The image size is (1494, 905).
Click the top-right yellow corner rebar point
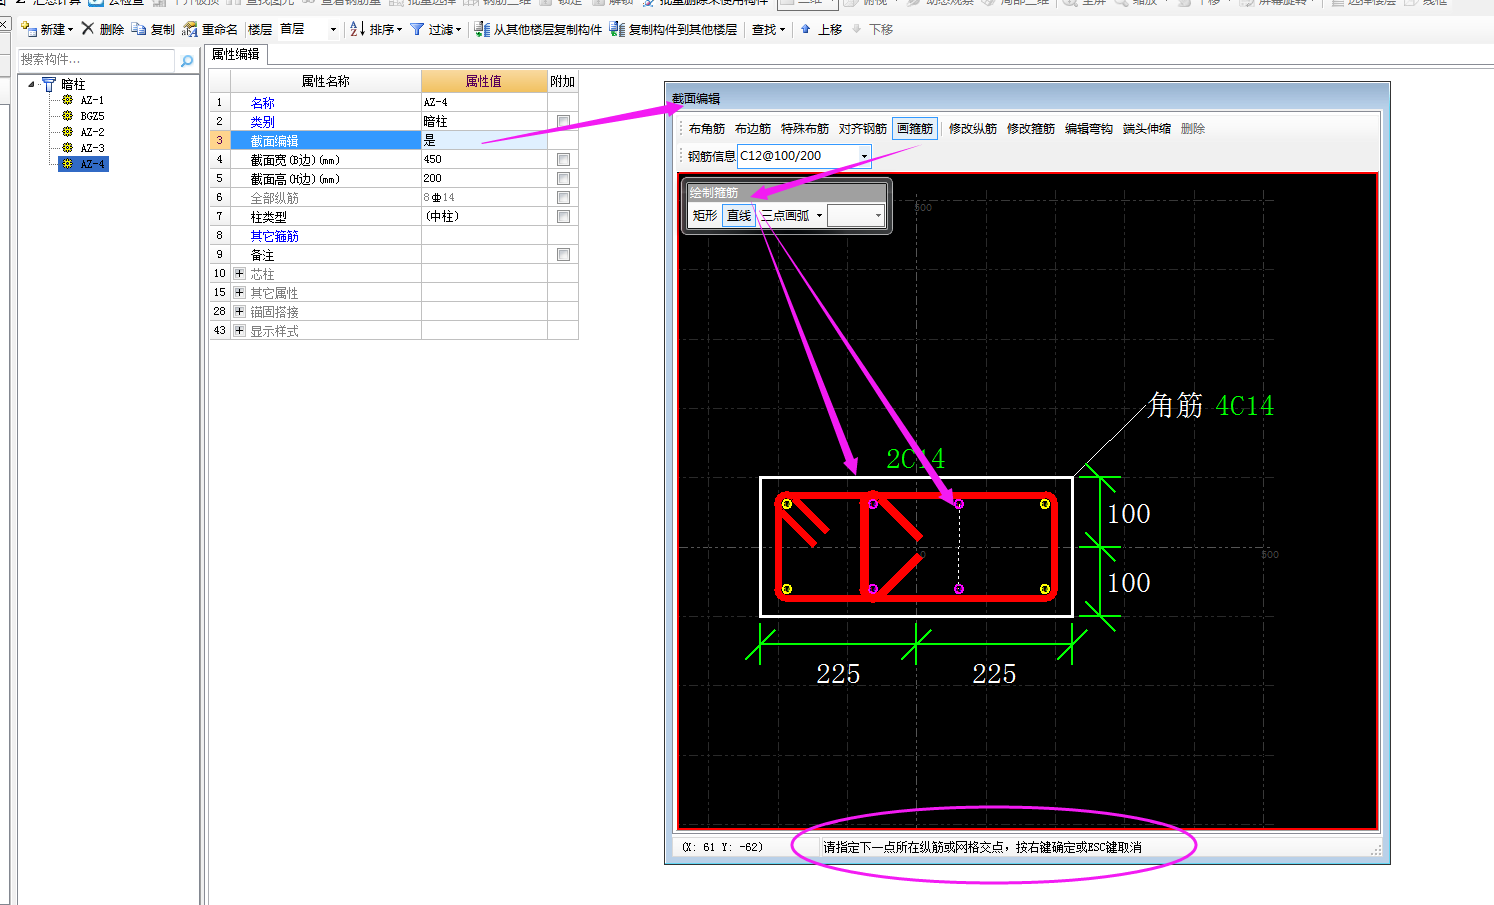[x=1044, y=504]
